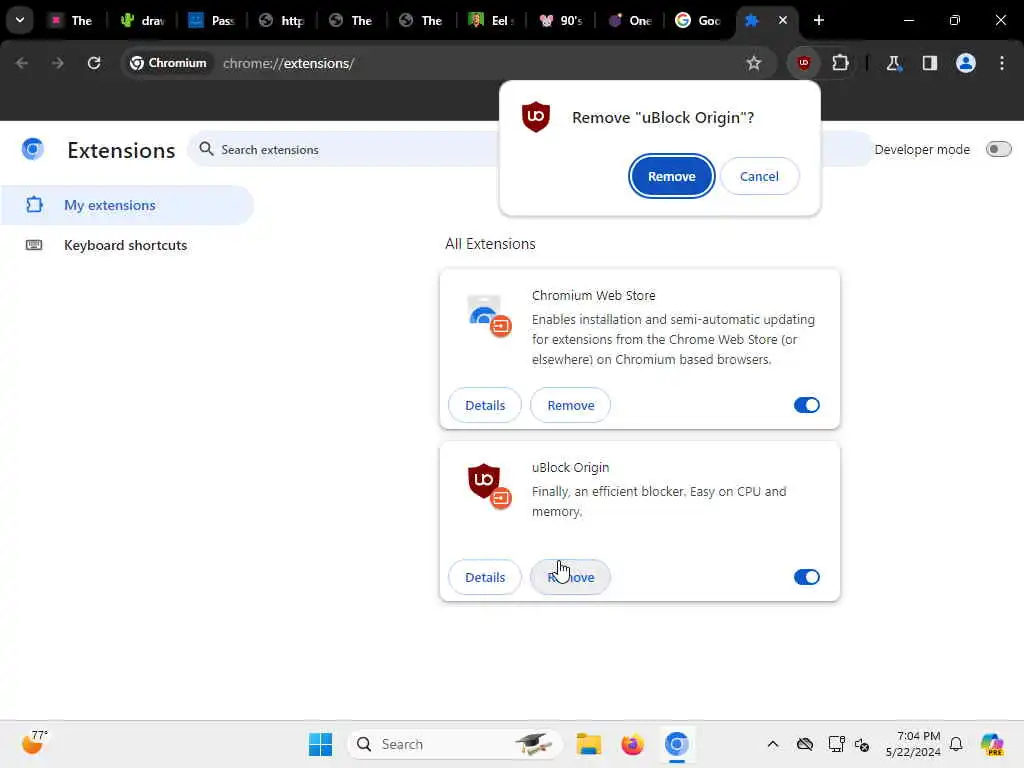Open the Windows Start menu
This screenshot has height=768, width=1024.
pyautogui.click(x=320, y=744)
